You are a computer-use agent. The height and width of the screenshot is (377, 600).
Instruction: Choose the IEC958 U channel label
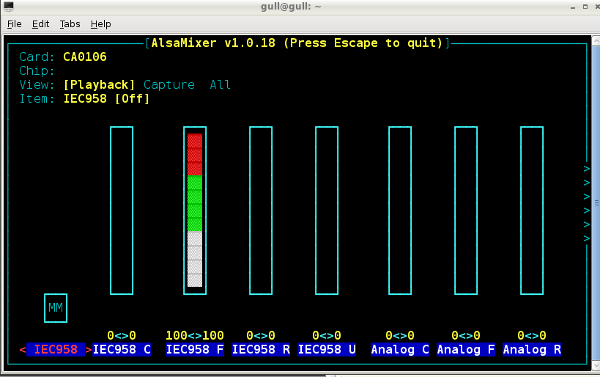[x=327, y=349]
